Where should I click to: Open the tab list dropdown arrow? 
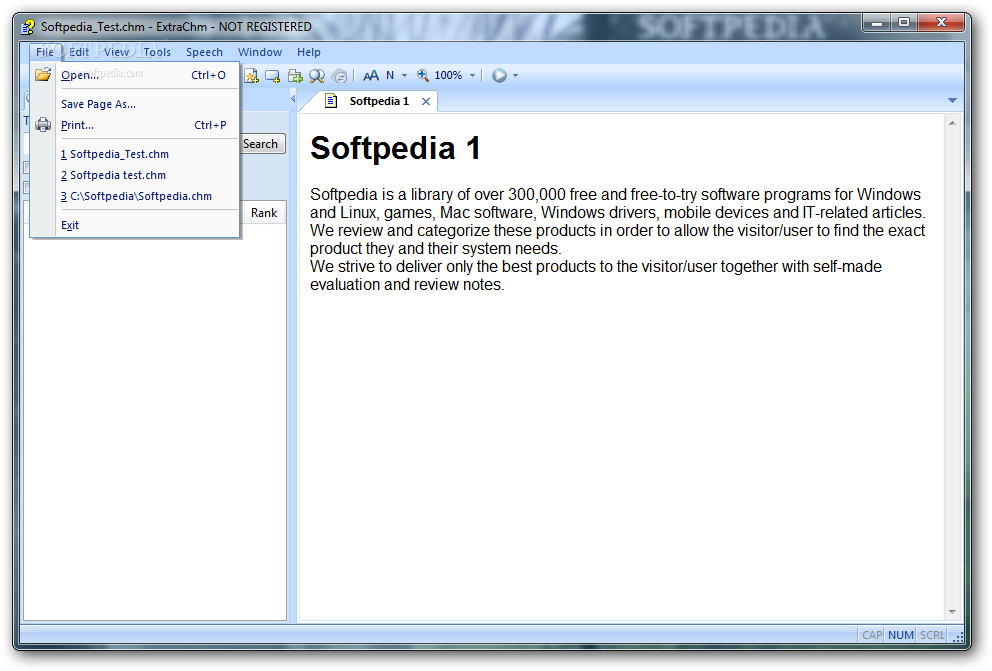952,101
